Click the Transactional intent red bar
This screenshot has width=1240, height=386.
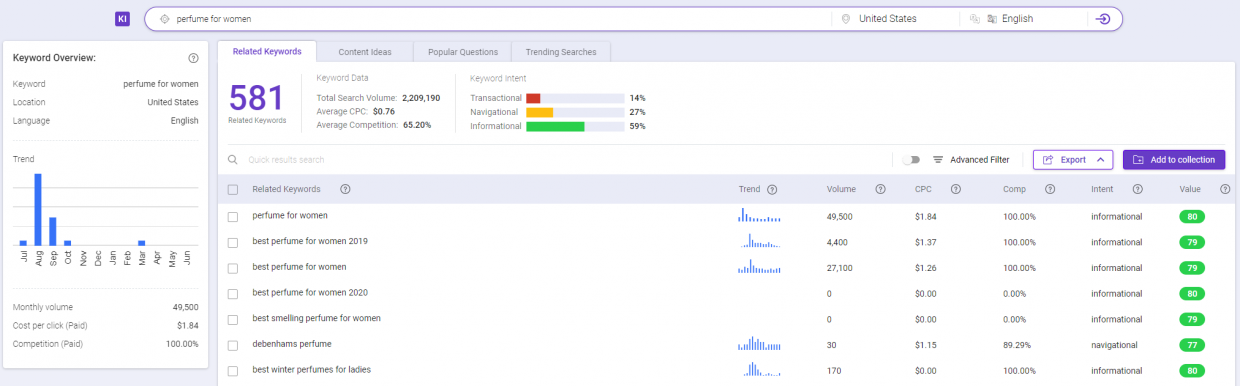pos(533,98)
